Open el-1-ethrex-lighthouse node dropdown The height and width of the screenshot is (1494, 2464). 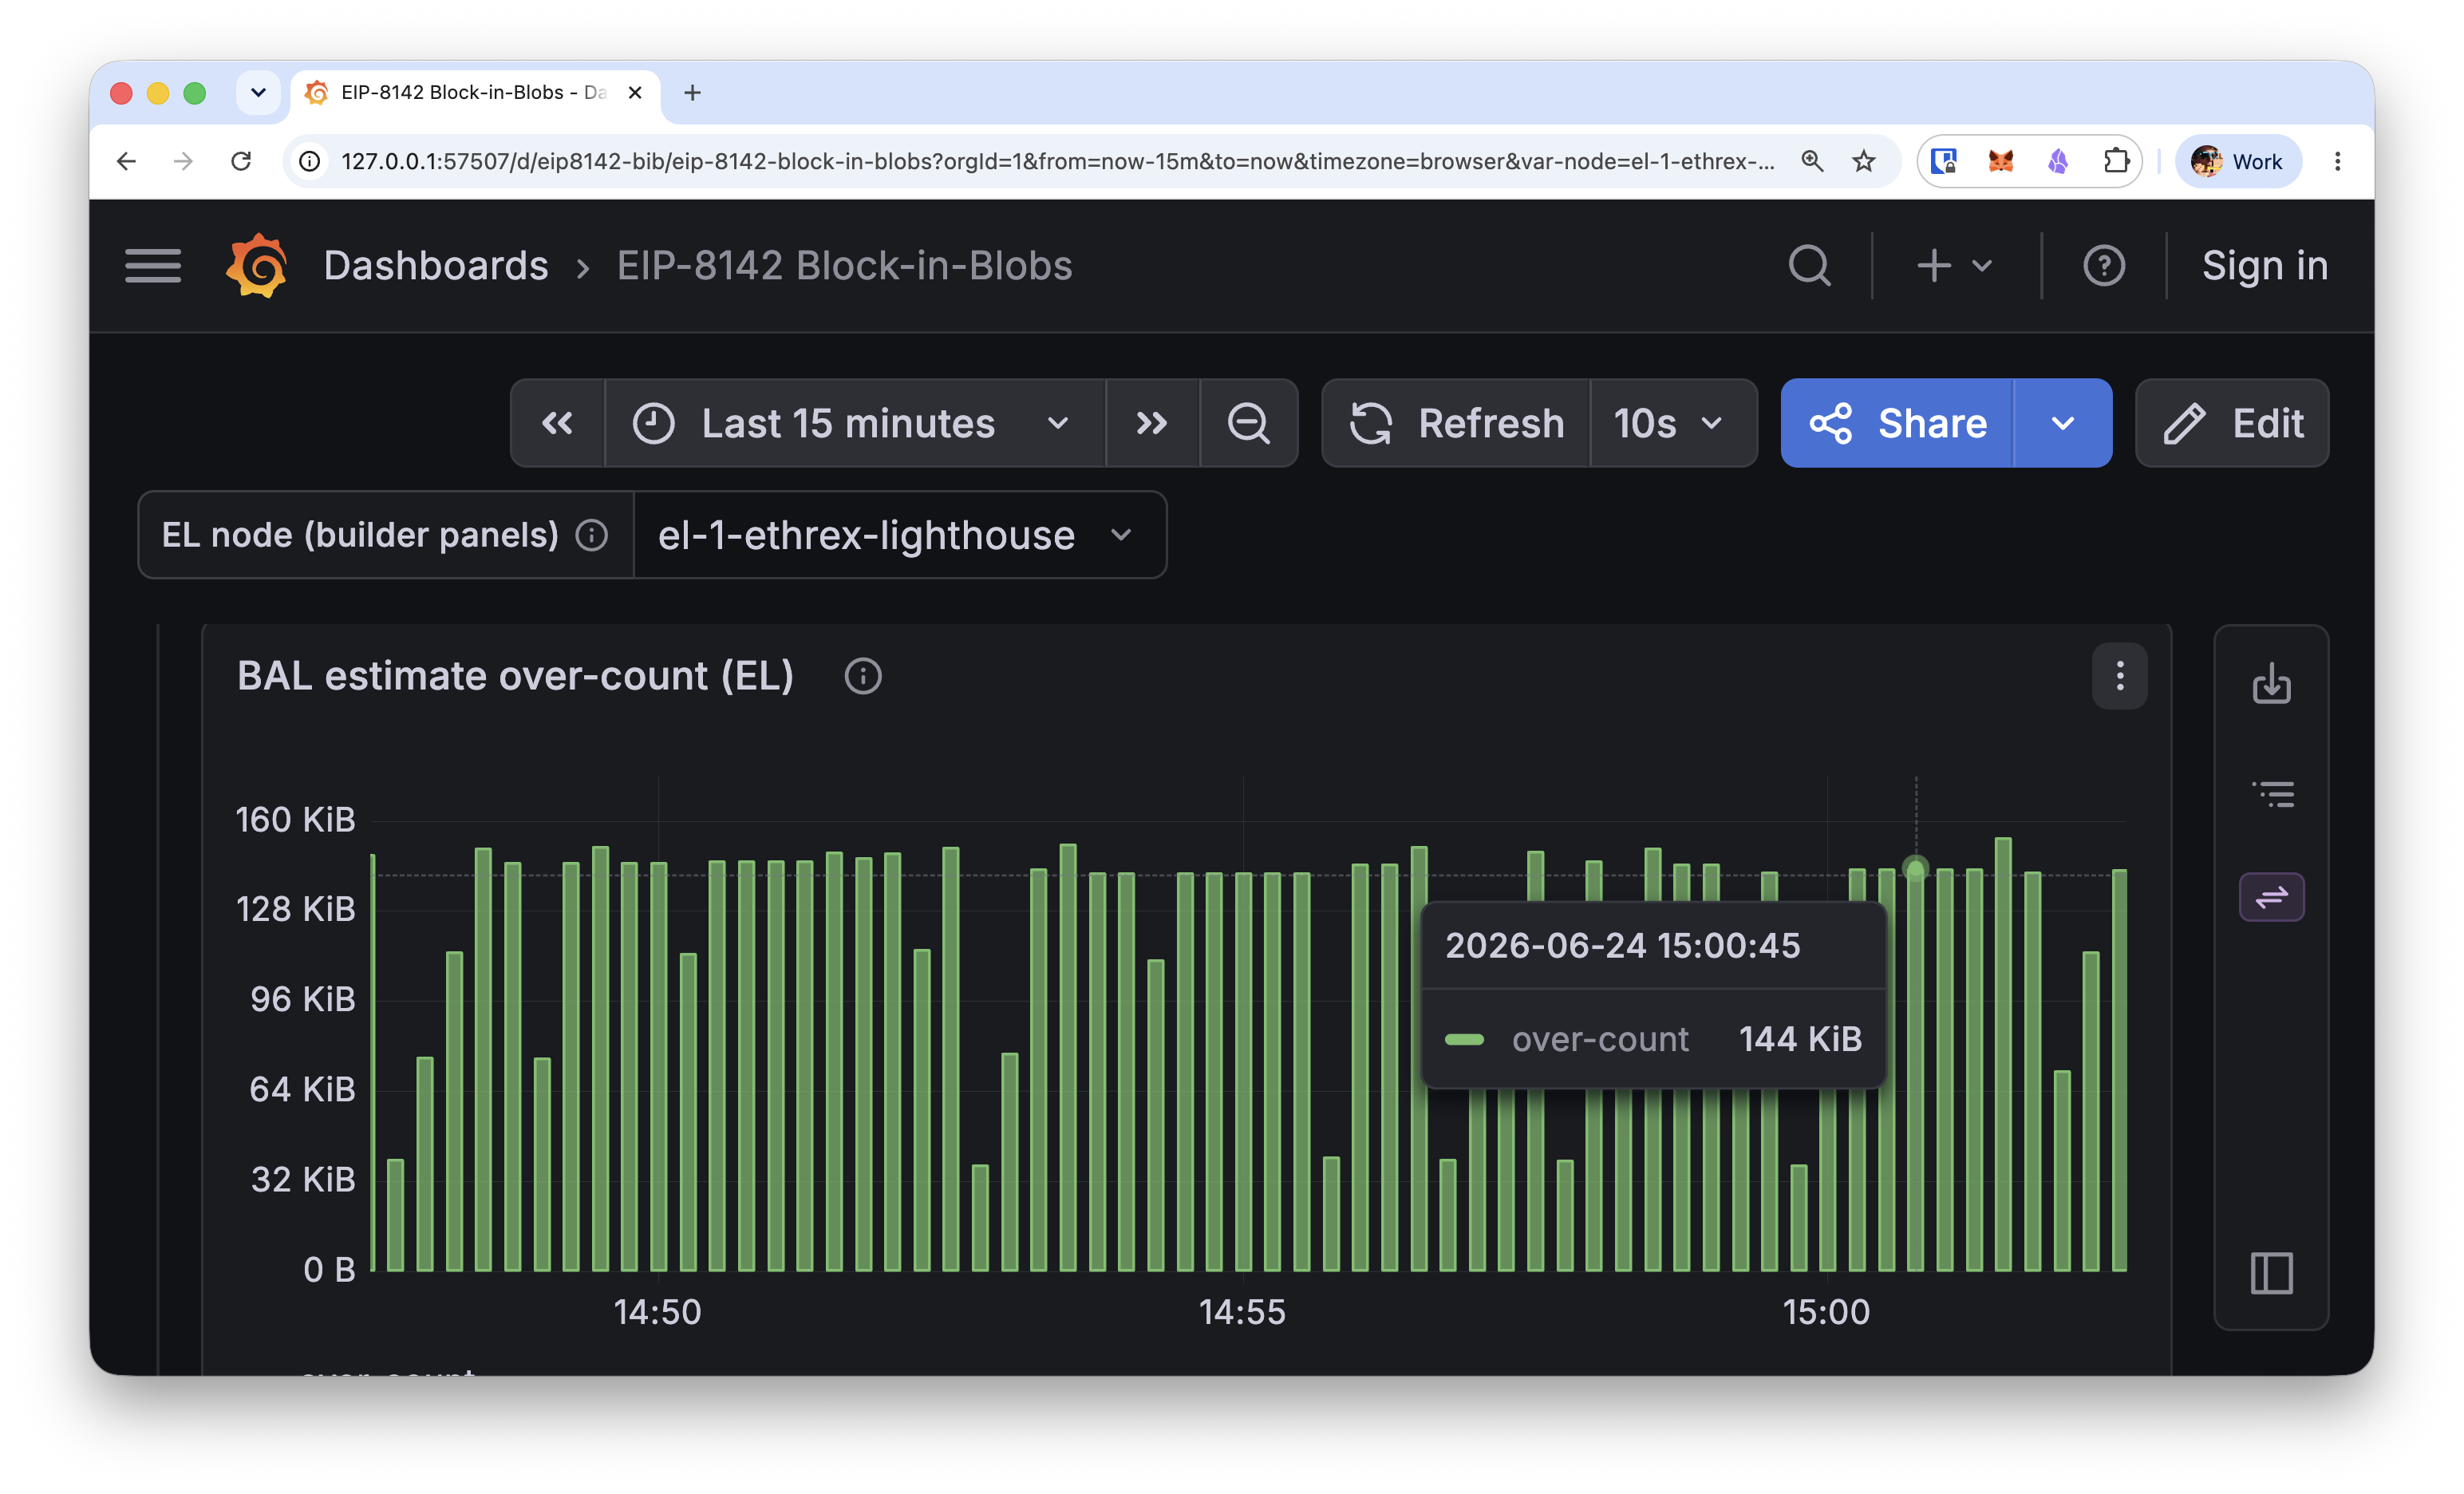click(899, 535)
